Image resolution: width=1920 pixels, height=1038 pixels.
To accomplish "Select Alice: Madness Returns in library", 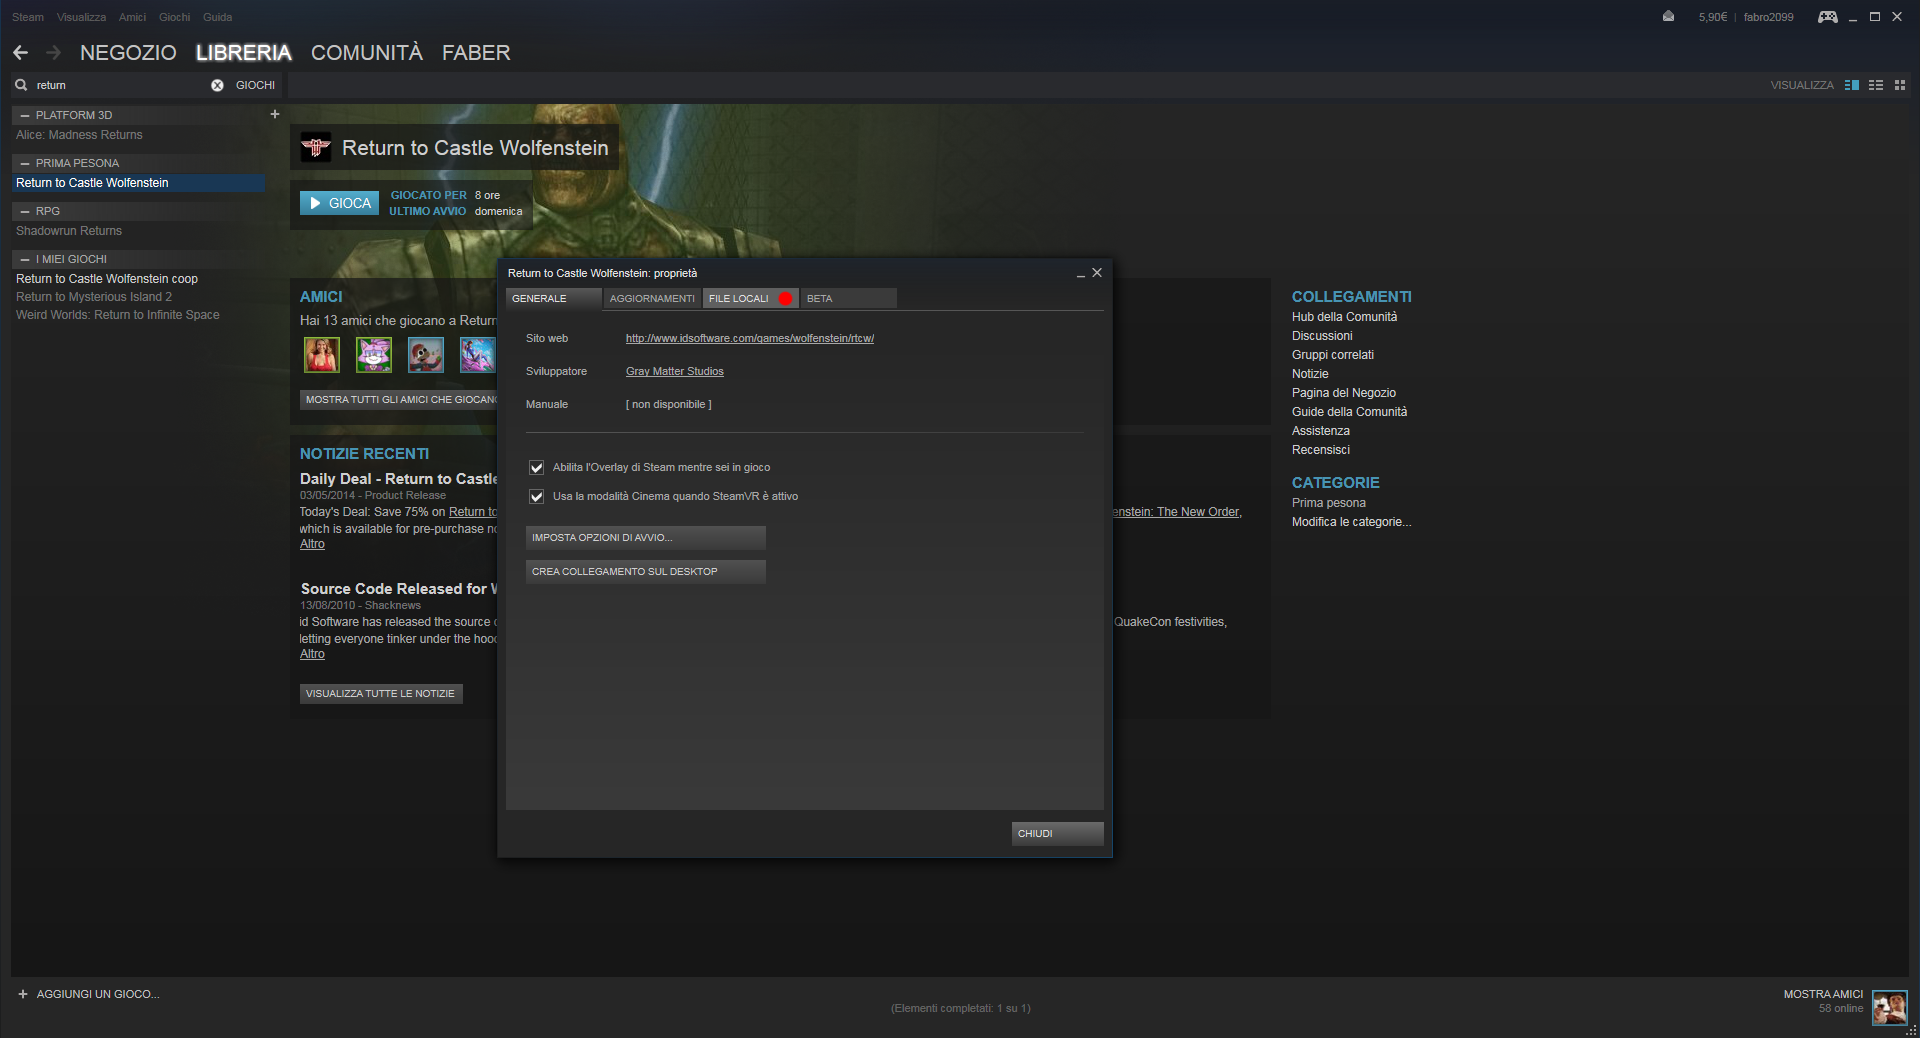I will 79,135.
